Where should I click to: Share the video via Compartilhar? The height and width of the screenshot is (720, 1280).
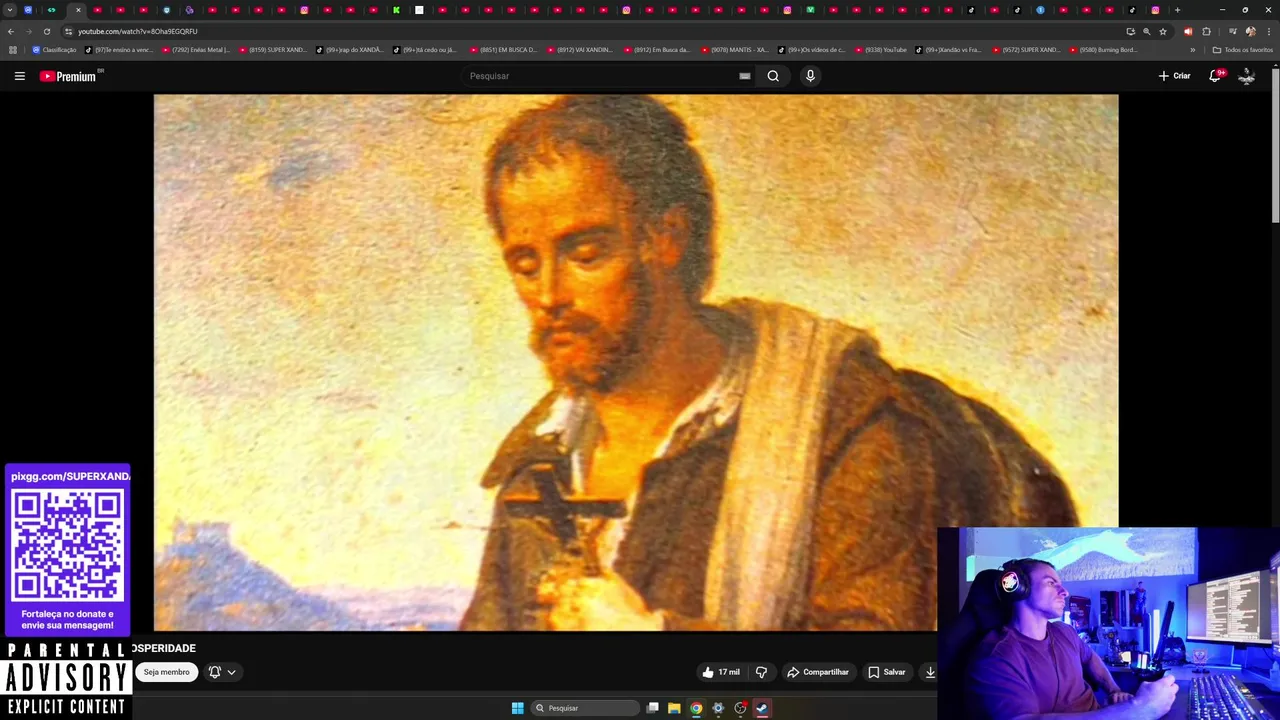tap(818, 672)
